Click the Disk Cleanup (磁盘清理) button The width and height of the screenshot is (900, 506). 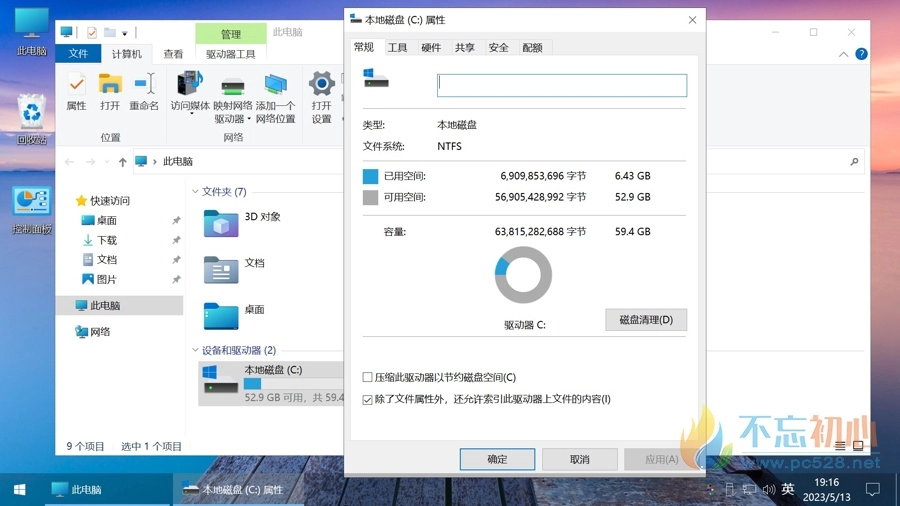click(x=646, y=320)
